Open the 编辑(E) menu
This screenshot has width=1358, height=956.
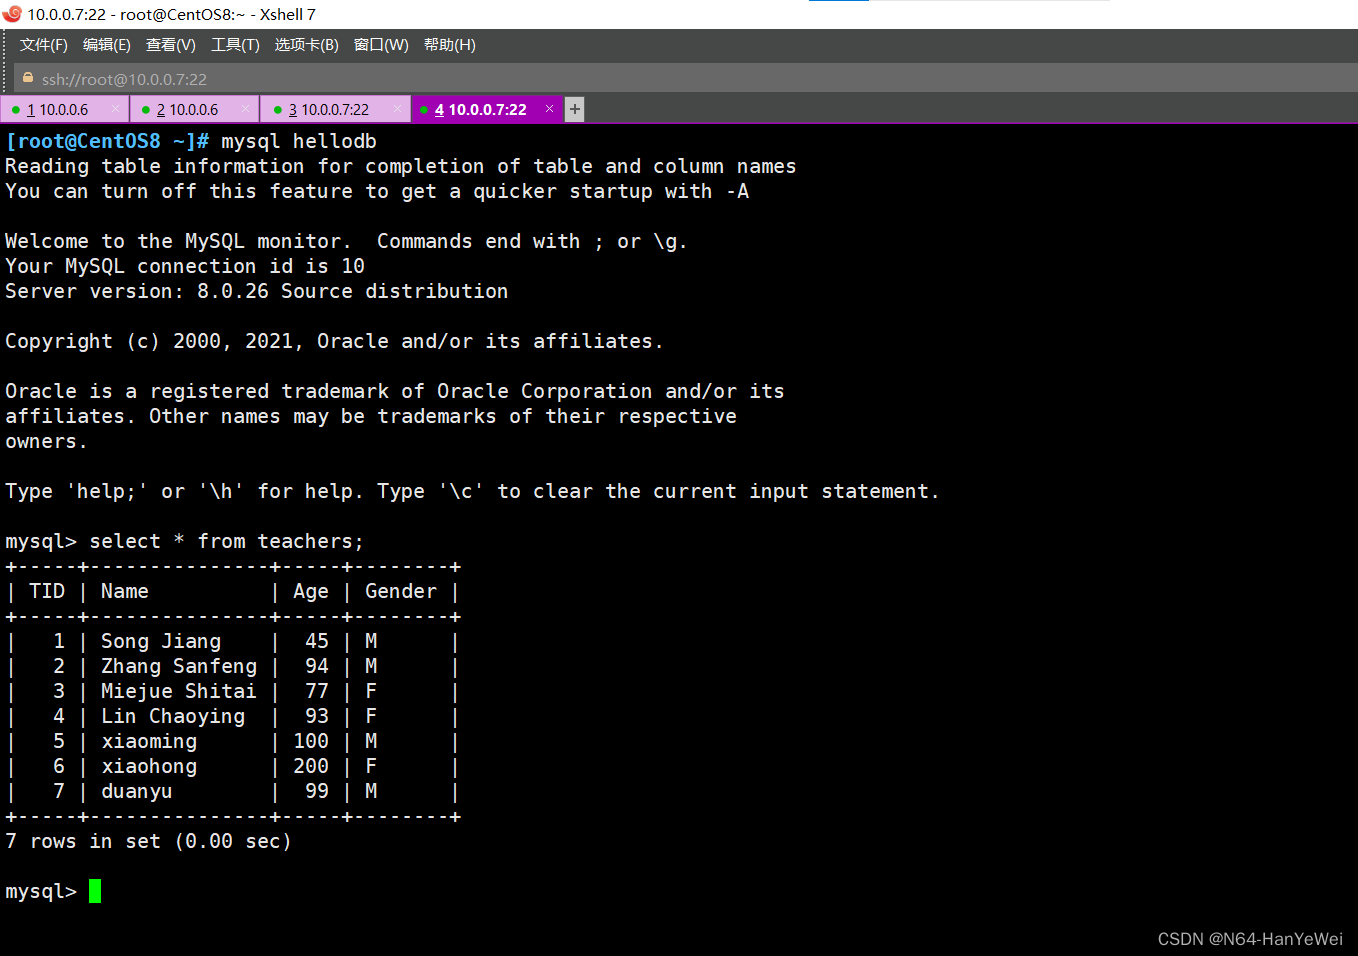pyautogui.click(x=106, y=45)
